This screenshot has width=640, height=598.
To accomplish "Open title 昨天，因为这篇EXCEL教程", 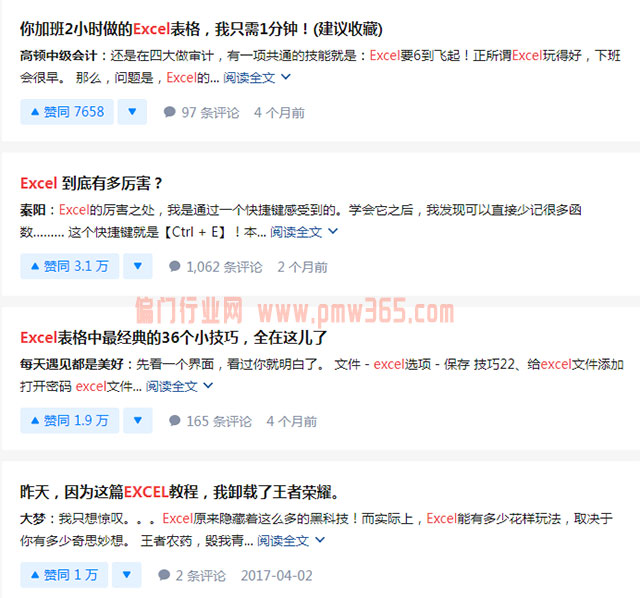I will point(180,492).
